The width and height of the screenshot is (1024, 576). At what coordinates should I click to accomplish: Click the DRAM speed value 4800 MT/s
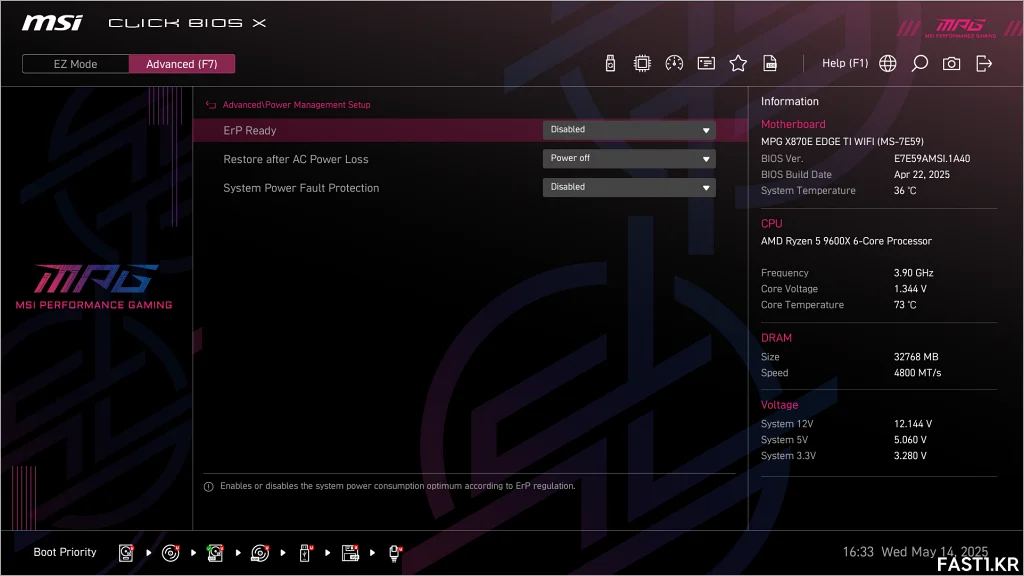(x=918, y=373)
